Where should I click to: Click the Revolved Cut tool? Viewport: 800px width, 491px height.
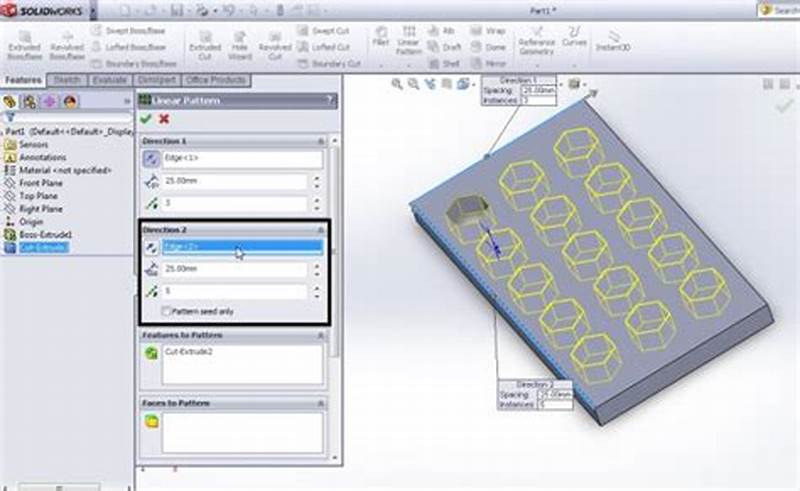tap(274, 45)
